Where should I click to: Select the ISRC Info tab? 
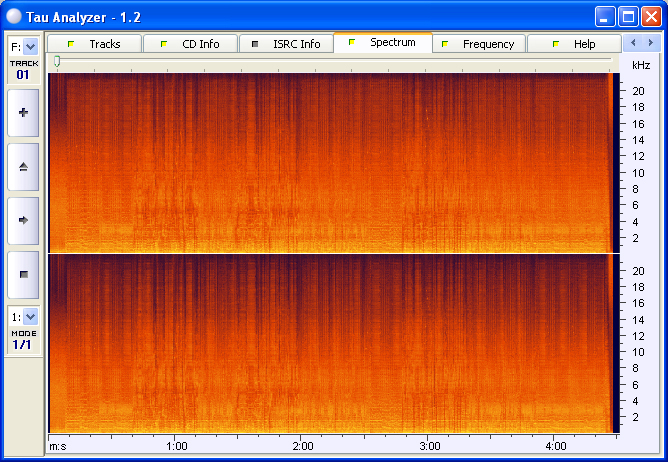coord(286,44)
